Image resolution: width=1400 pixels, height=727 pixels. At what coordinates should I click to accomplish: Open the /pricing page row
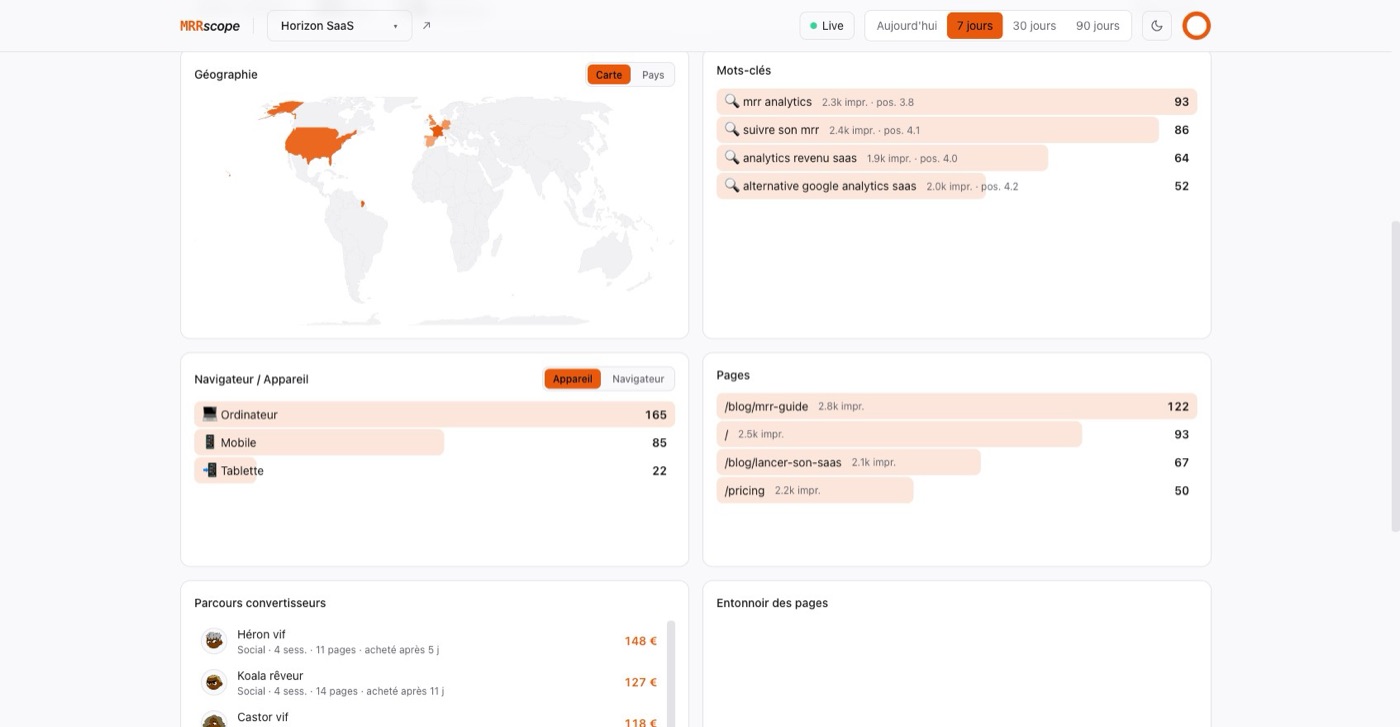pyautogui.click(x=957, y=490)
